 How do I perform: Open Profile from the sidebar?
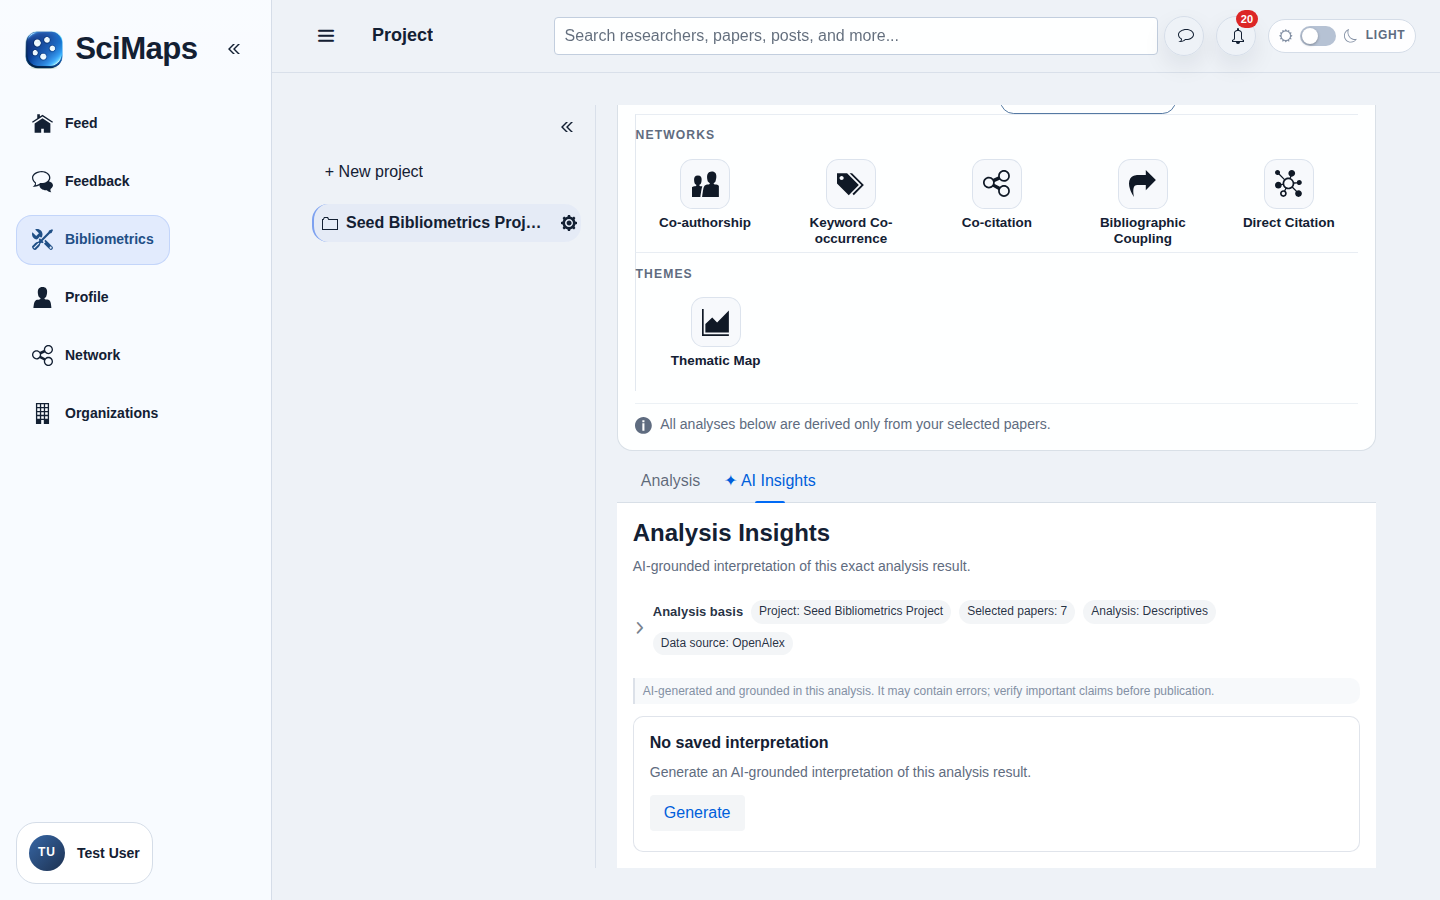tap(70, 297)
